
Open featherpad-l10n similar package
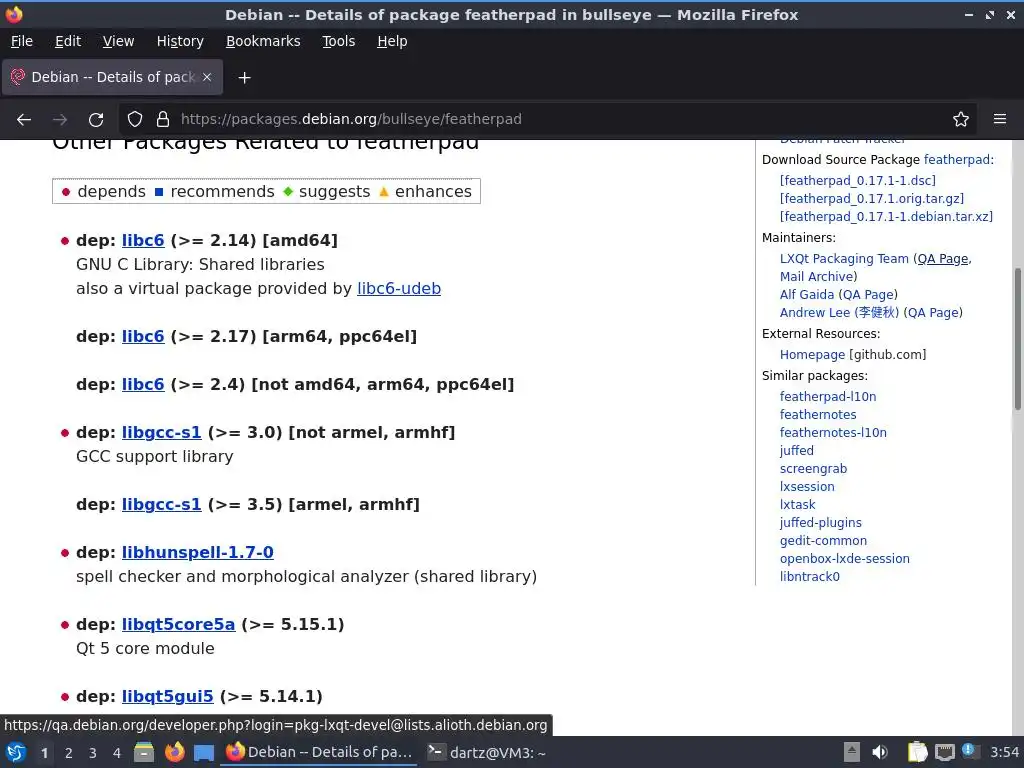coord(827,396)
